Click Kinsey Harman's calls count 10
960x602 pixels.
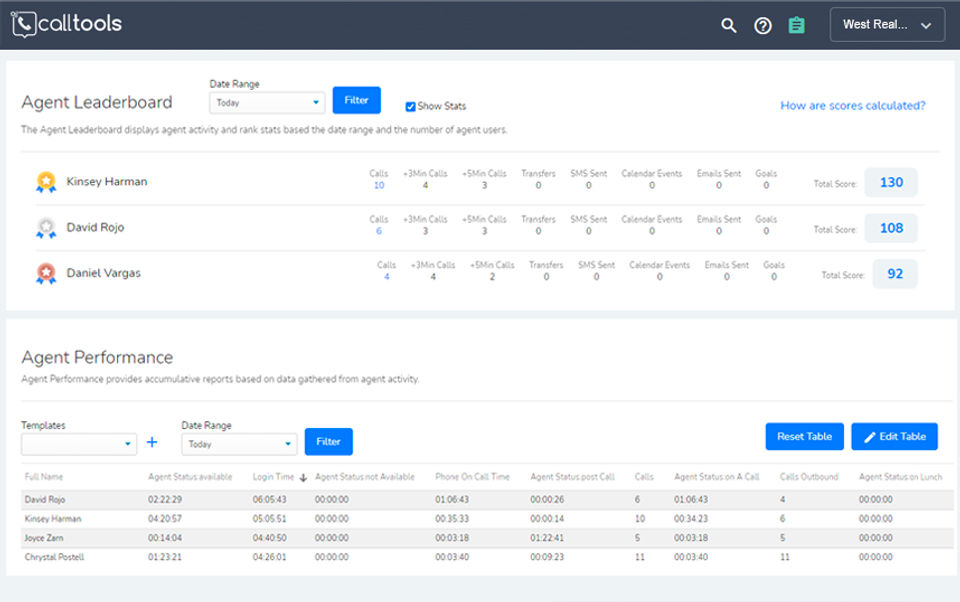(379, 185)
